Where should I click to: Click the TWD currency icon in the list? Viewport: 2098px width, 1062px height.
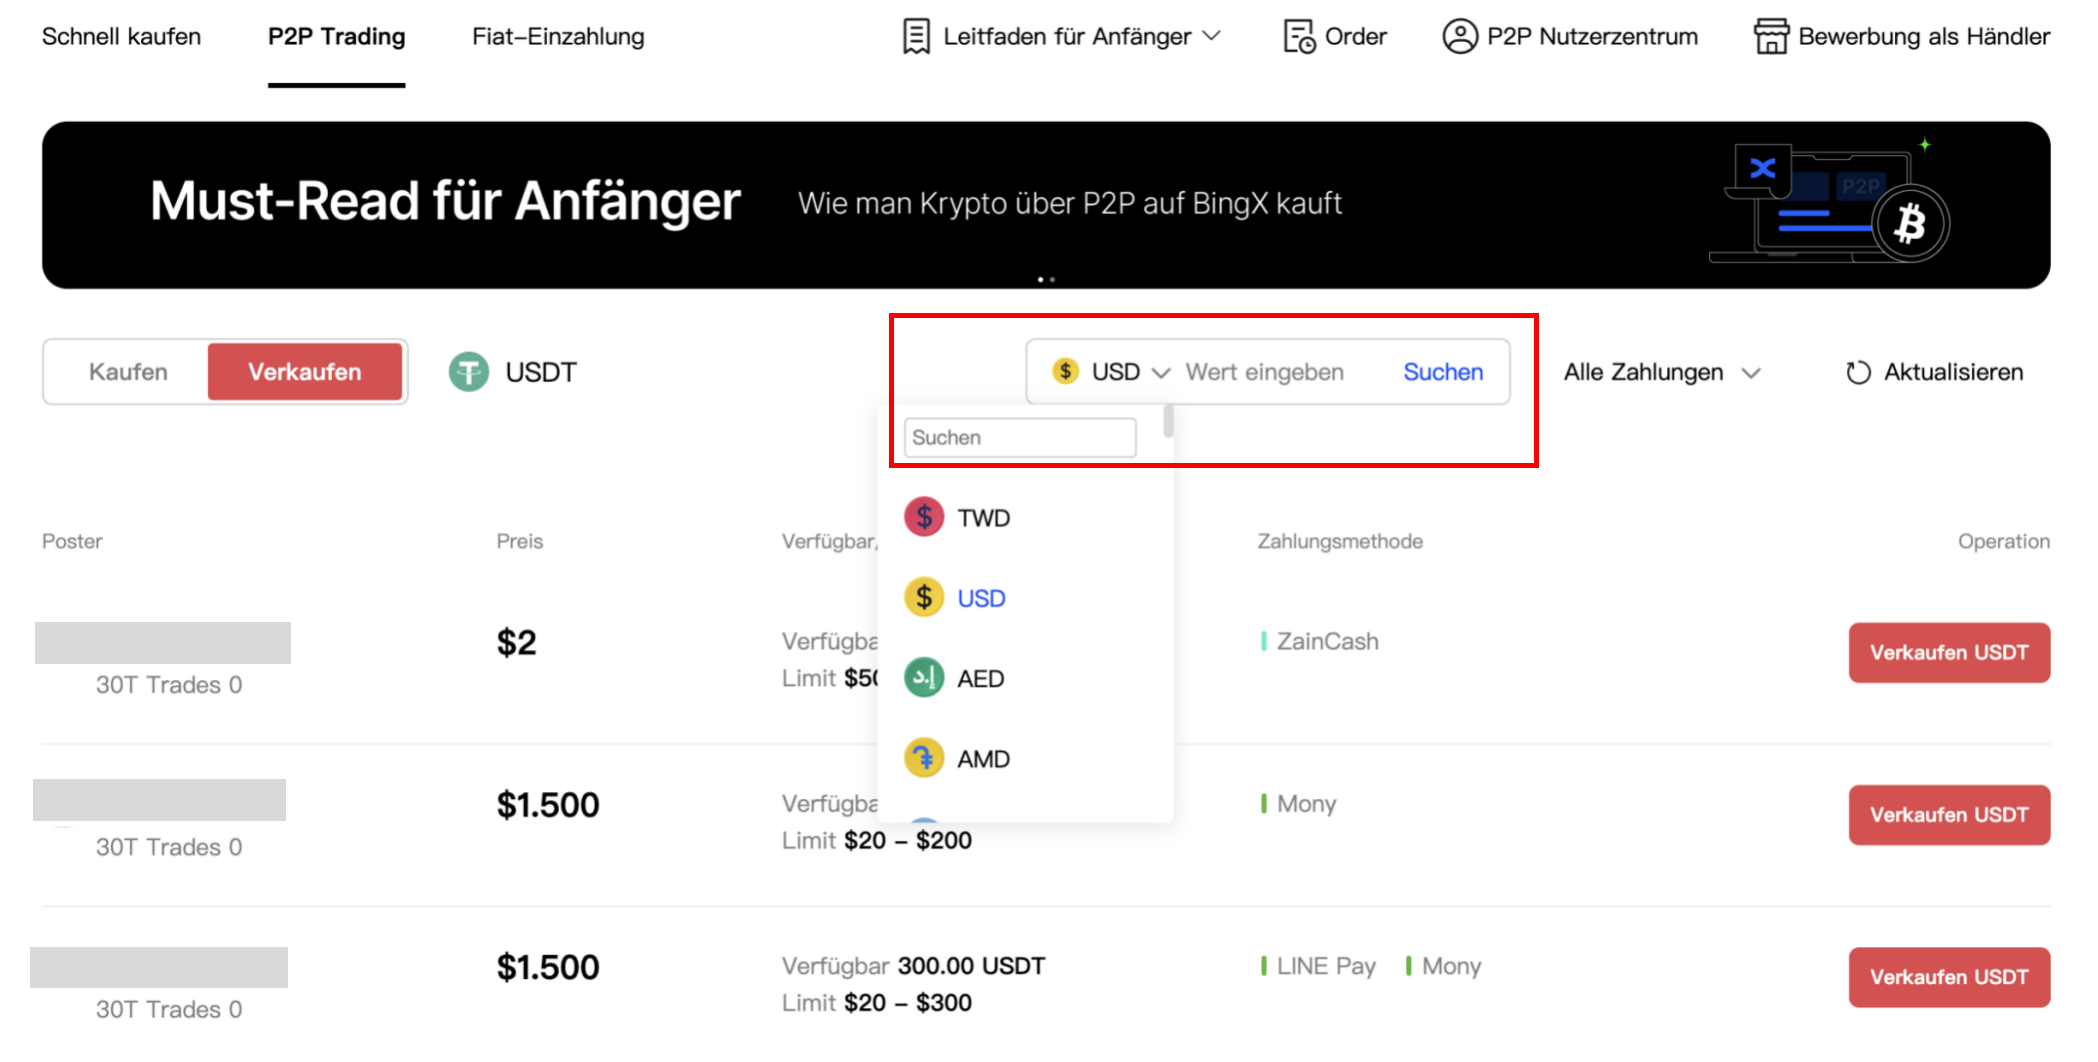(x=924, y=517)
